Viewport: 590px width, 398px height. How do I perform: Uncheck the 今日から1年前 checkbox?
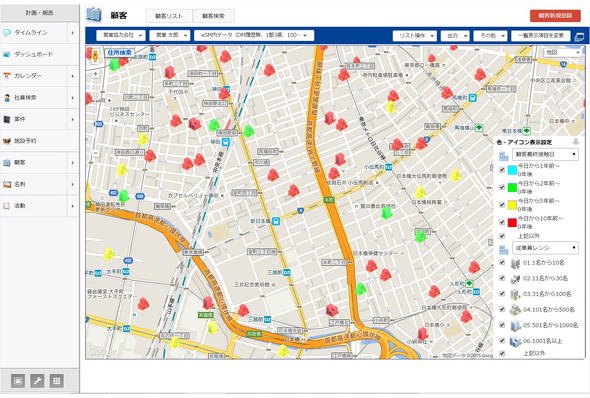tap(502, 170)
